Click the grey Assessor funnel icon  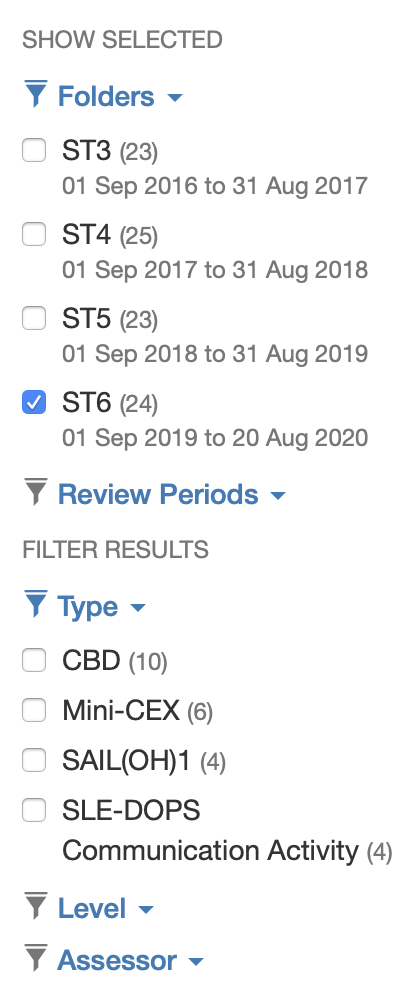[36, 959]
